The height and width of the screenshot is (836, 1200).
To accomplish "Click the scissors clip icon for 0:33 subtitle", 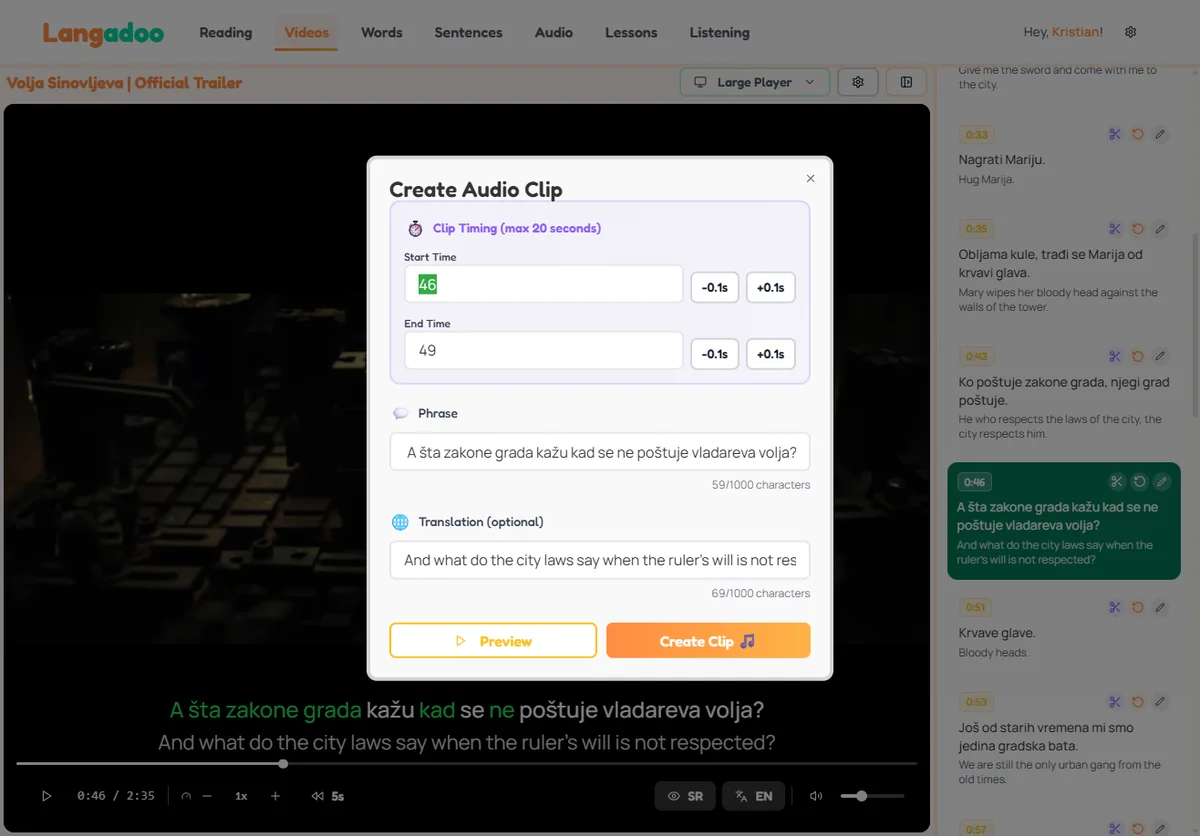I will 1115,134.
